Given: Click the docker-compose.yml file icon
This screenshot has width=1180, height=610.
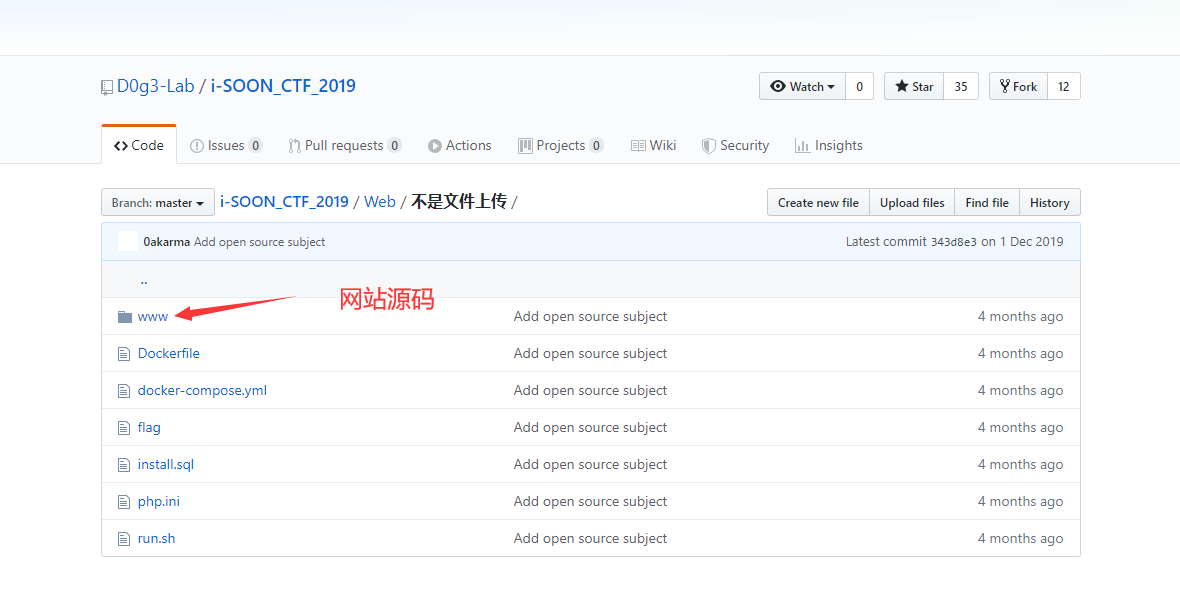Looking at the screenshot, I should pyautogui.click(x=124, y=390).
